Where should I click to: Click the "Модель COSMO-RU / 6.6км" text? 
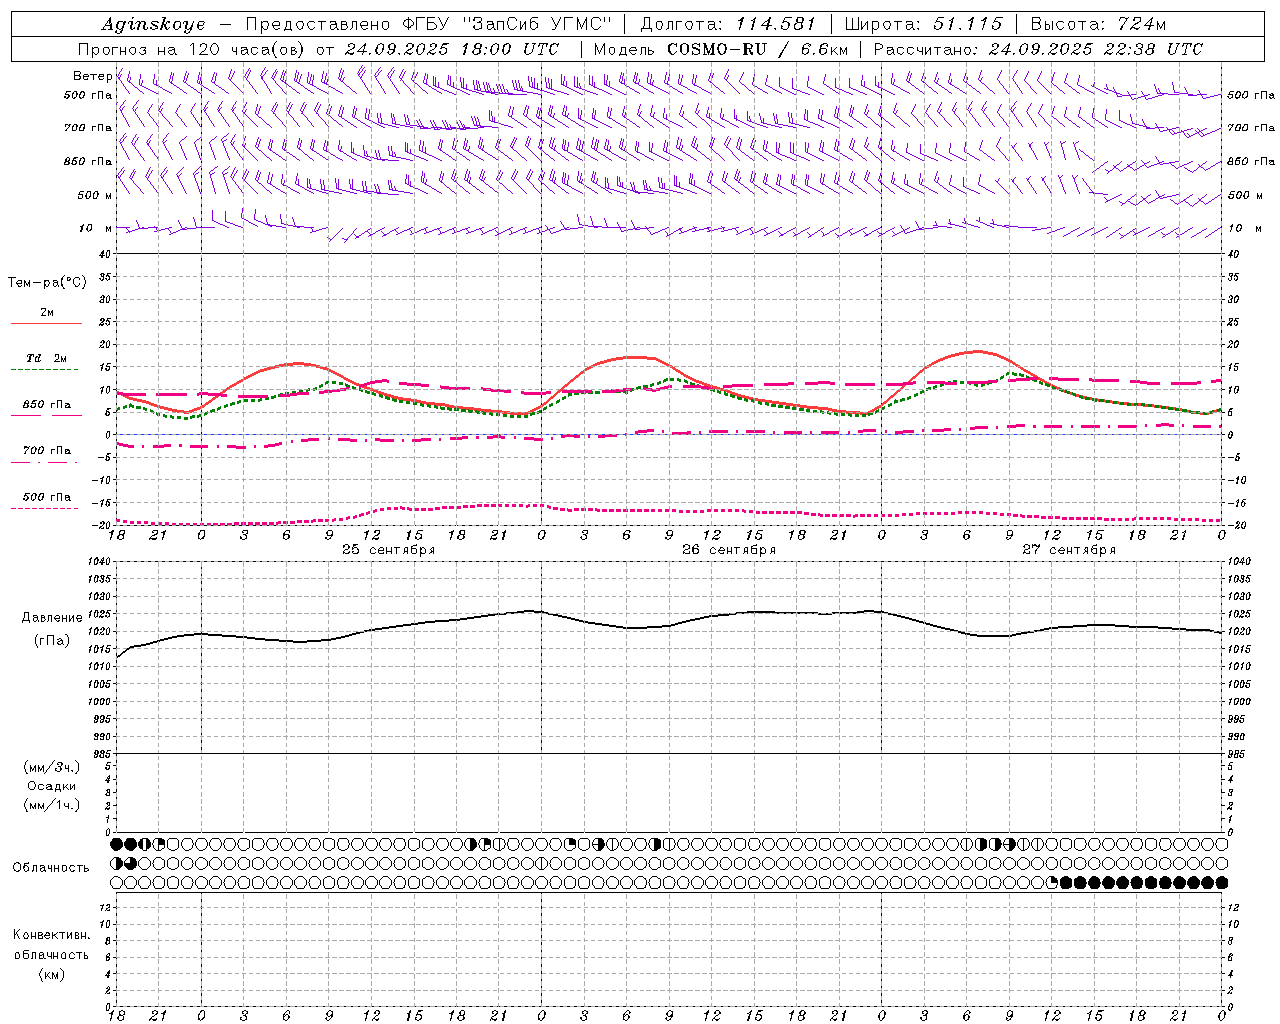pos(721,49)
